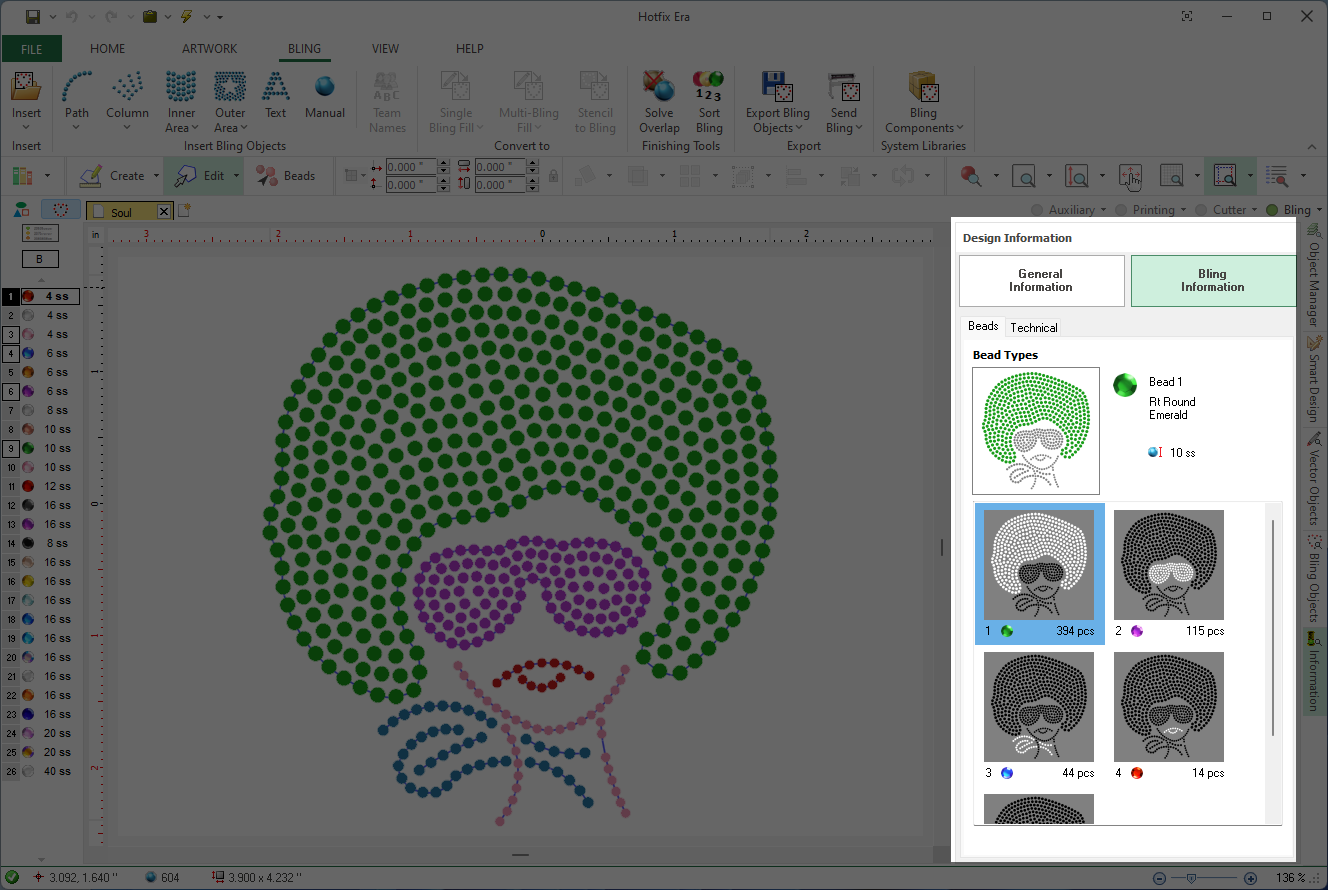Expand the Edit tool dropdown arrow
Screen dimensions: 1328x890
[236, 176]
